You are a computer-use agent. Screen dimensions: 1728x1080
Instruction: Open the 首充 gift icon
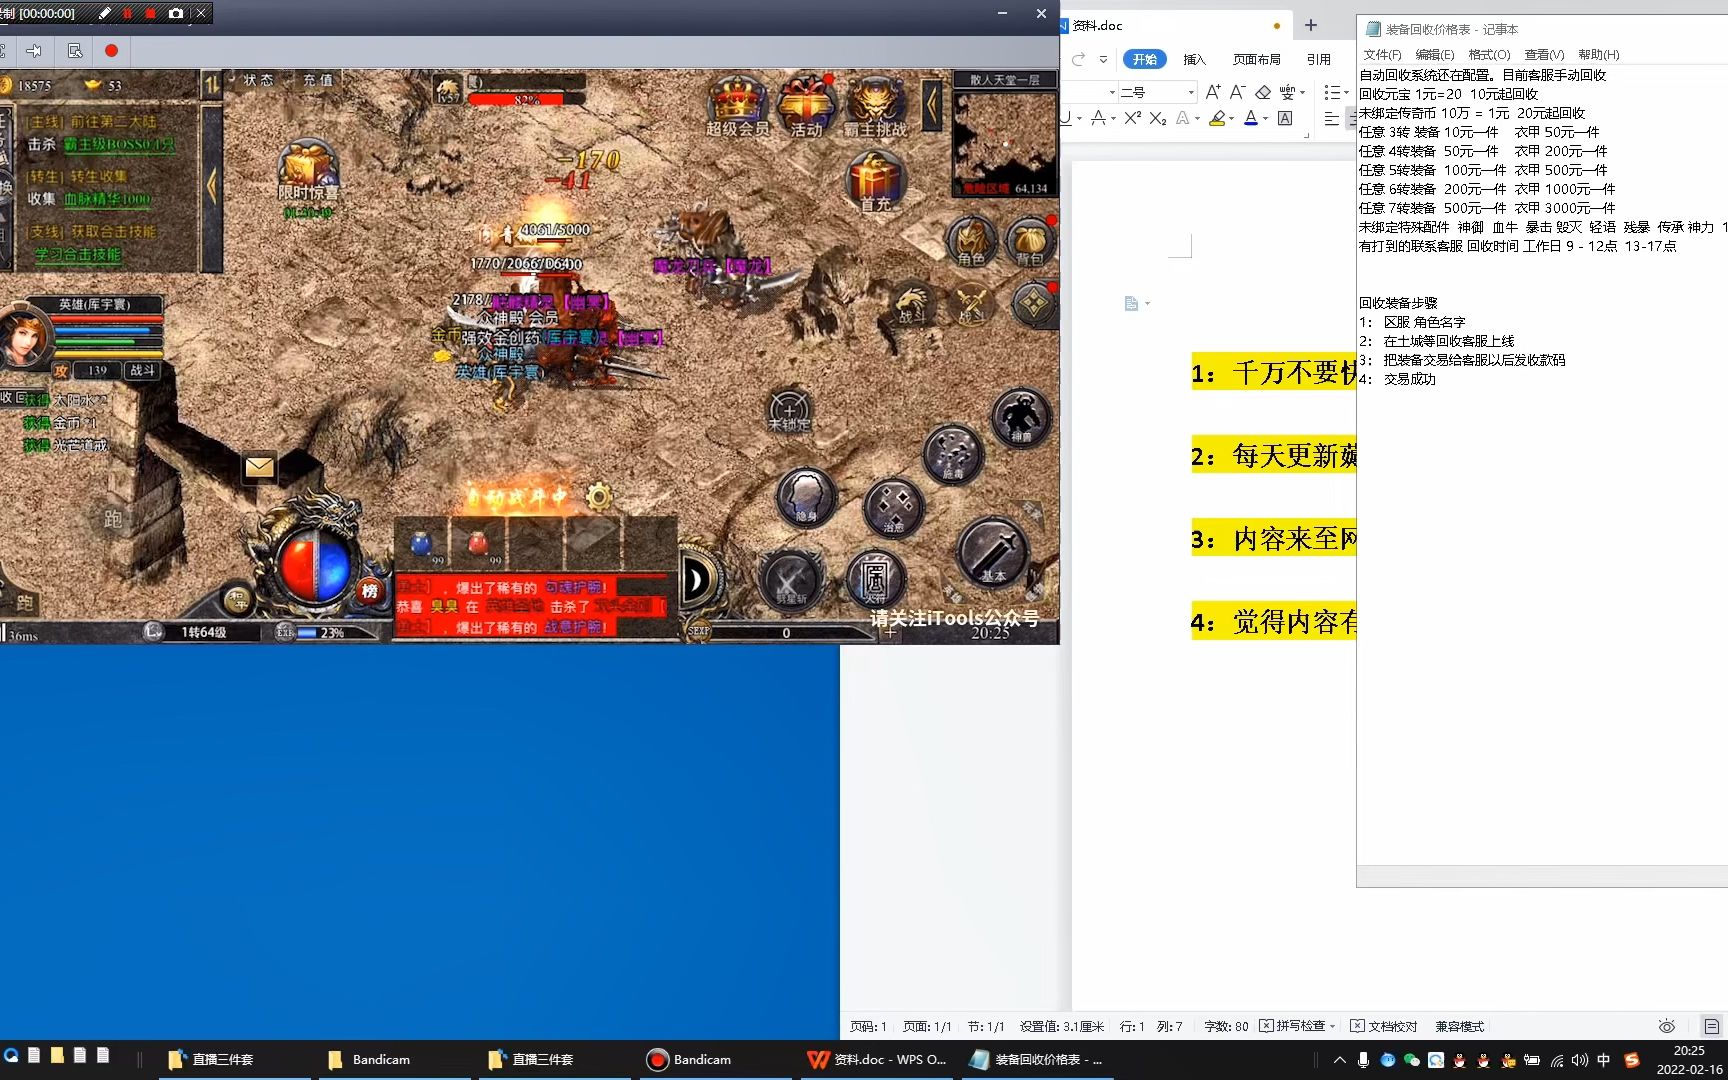[x=875, y=182]
